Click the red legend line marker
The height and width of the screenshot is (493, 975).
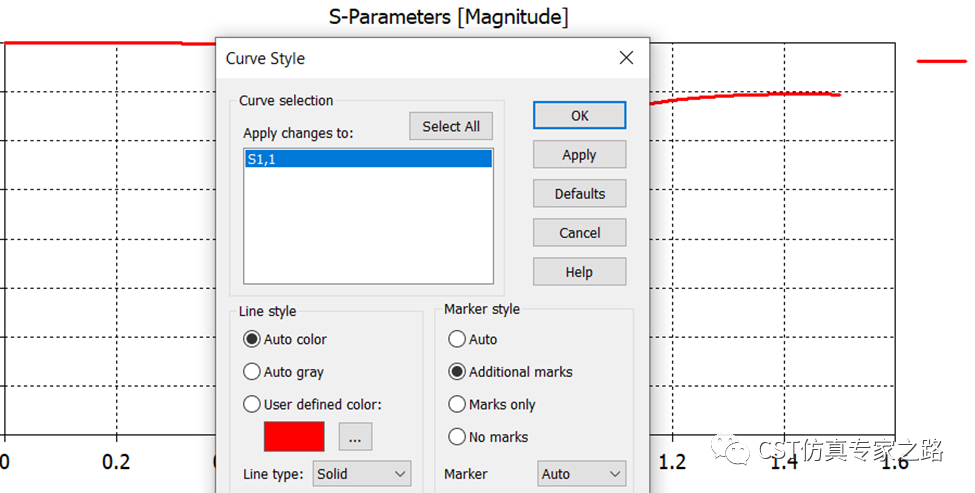coord(941,62)
